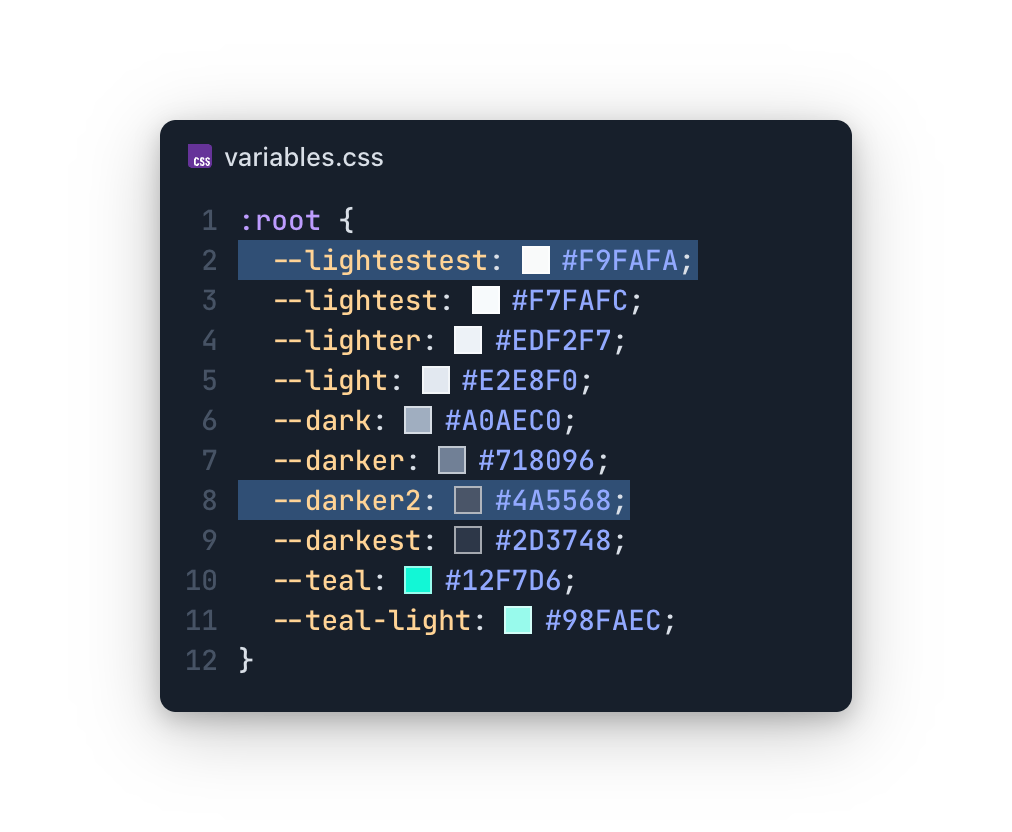Click line number 1 in the gutter
The height and width of the screenshot is (832, 1012).
208,220
